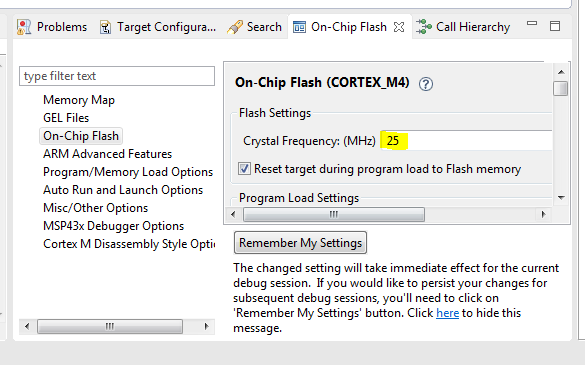Select Program/Memory Load Options

pyautogui.click(x=128, y=172)
